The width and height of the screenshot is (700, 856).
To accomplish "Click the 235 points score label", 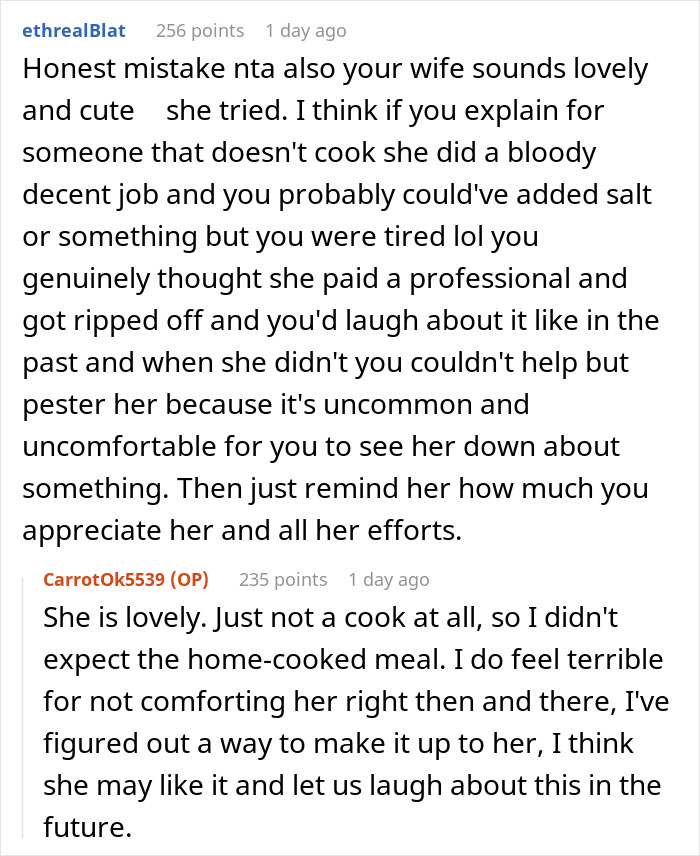I will point(283,579).
